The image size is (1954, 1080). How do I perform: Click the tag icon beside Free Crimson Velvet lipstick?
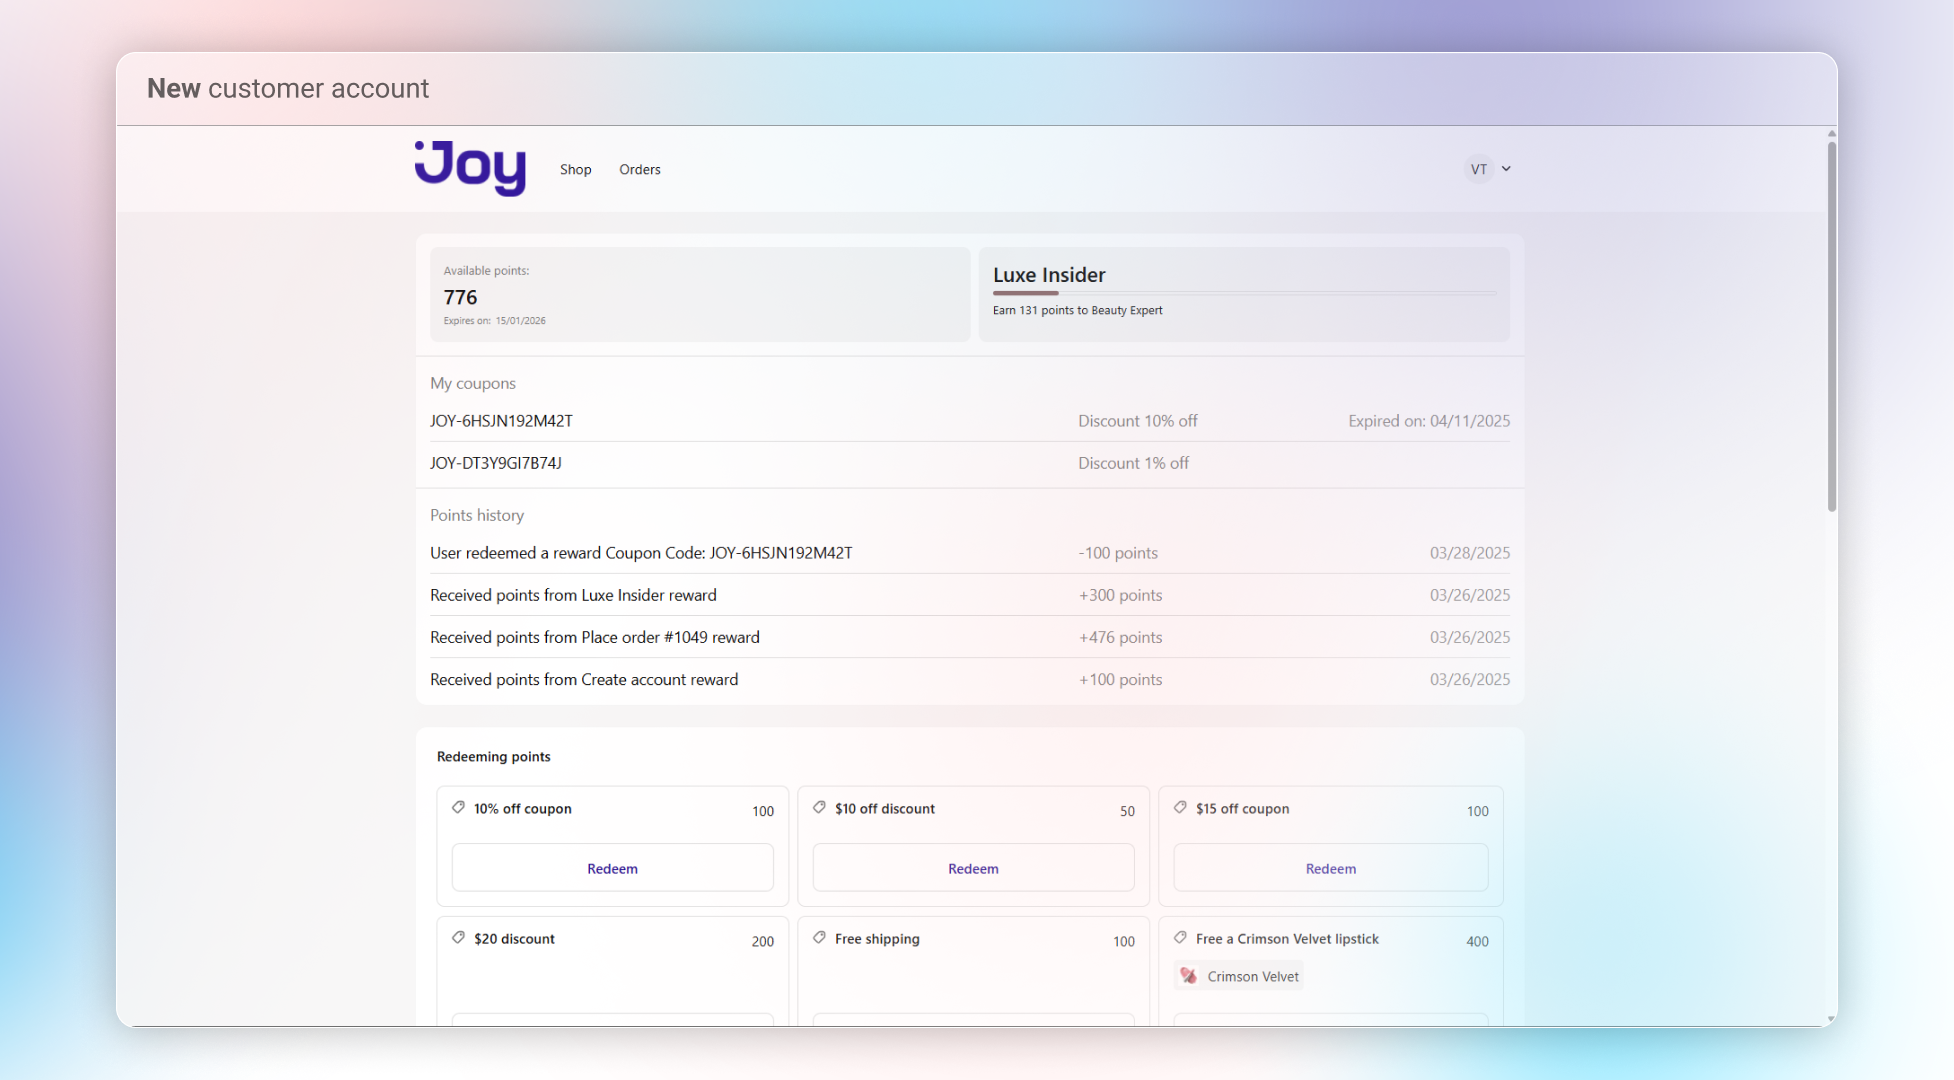tap(1180, 938)
